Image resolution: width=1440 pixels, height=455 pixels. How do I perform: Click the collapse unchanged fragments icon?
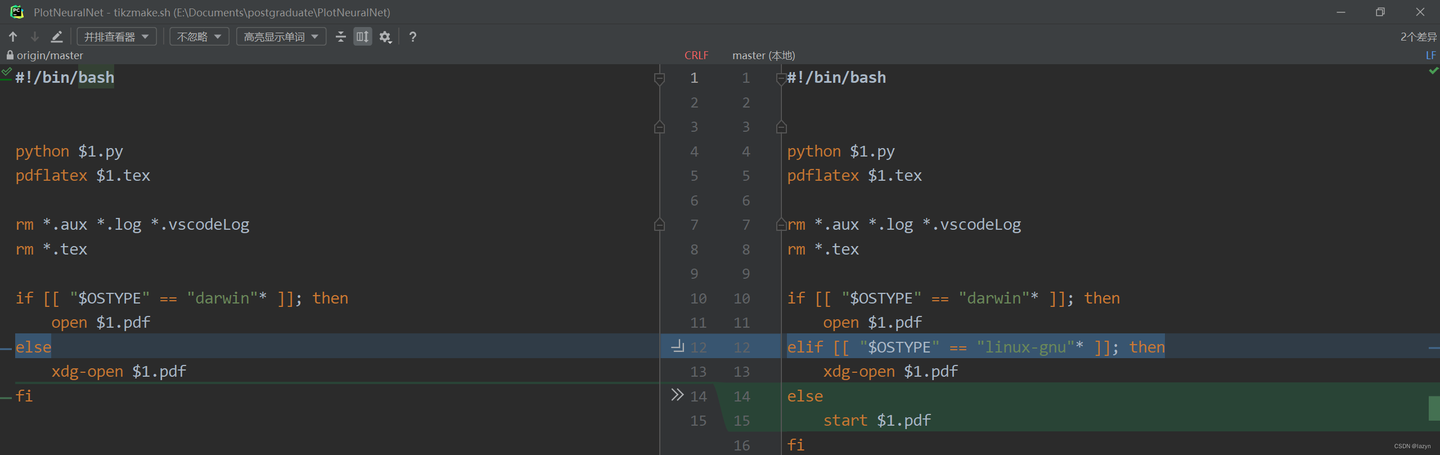point(341,37)
